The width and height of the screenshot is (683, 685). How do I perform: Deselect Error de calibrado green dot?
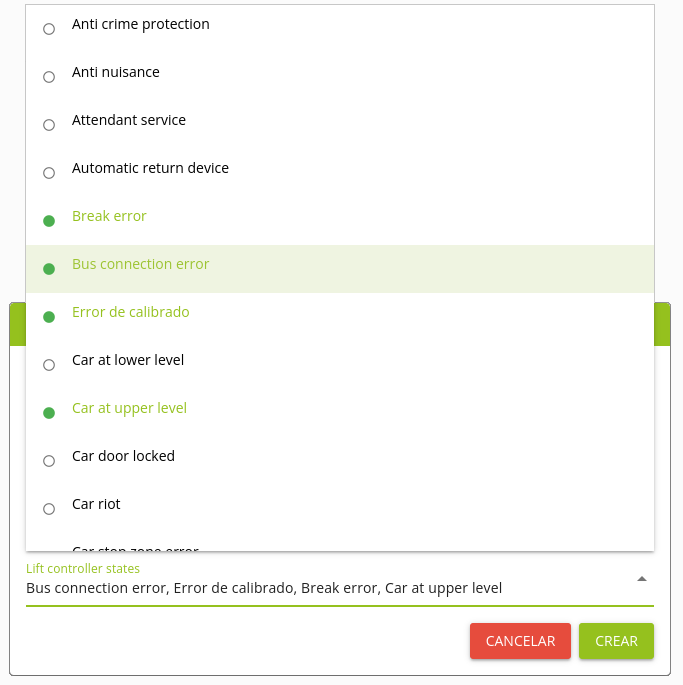pyautogui.click(x=49, y=317)
